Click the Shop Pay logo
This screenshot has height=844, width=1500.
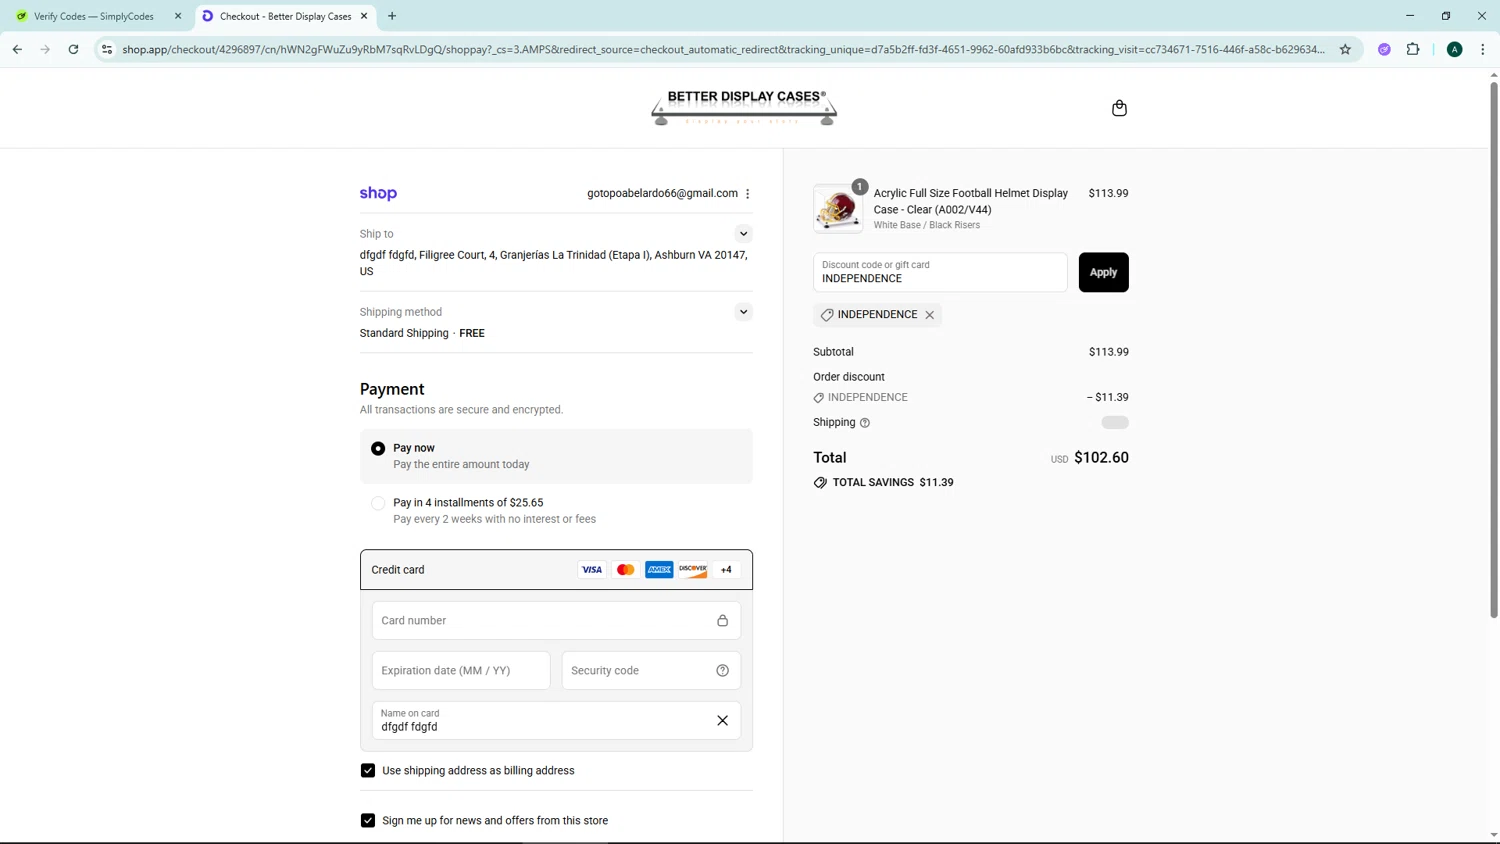(x=378, y=194)
